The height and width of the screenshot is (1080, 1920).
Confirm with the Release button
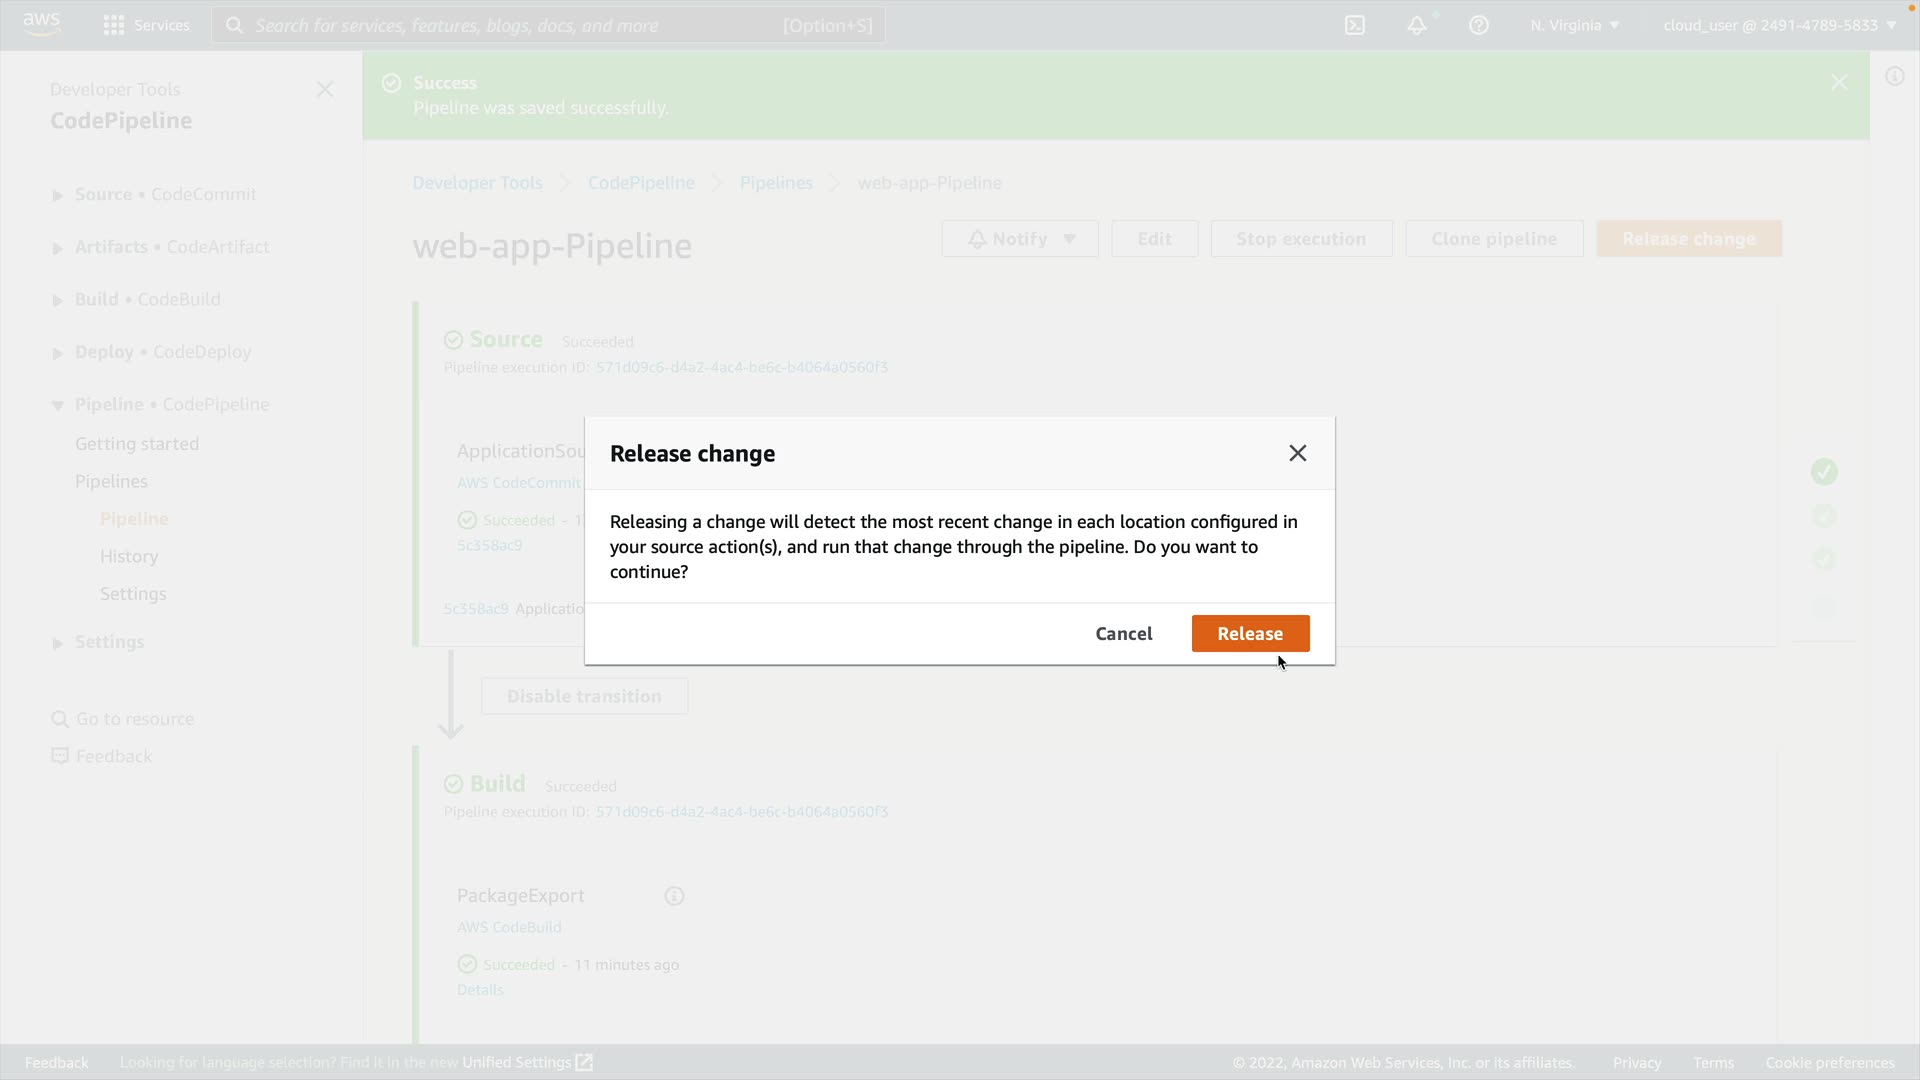[x=1250, y=634]
